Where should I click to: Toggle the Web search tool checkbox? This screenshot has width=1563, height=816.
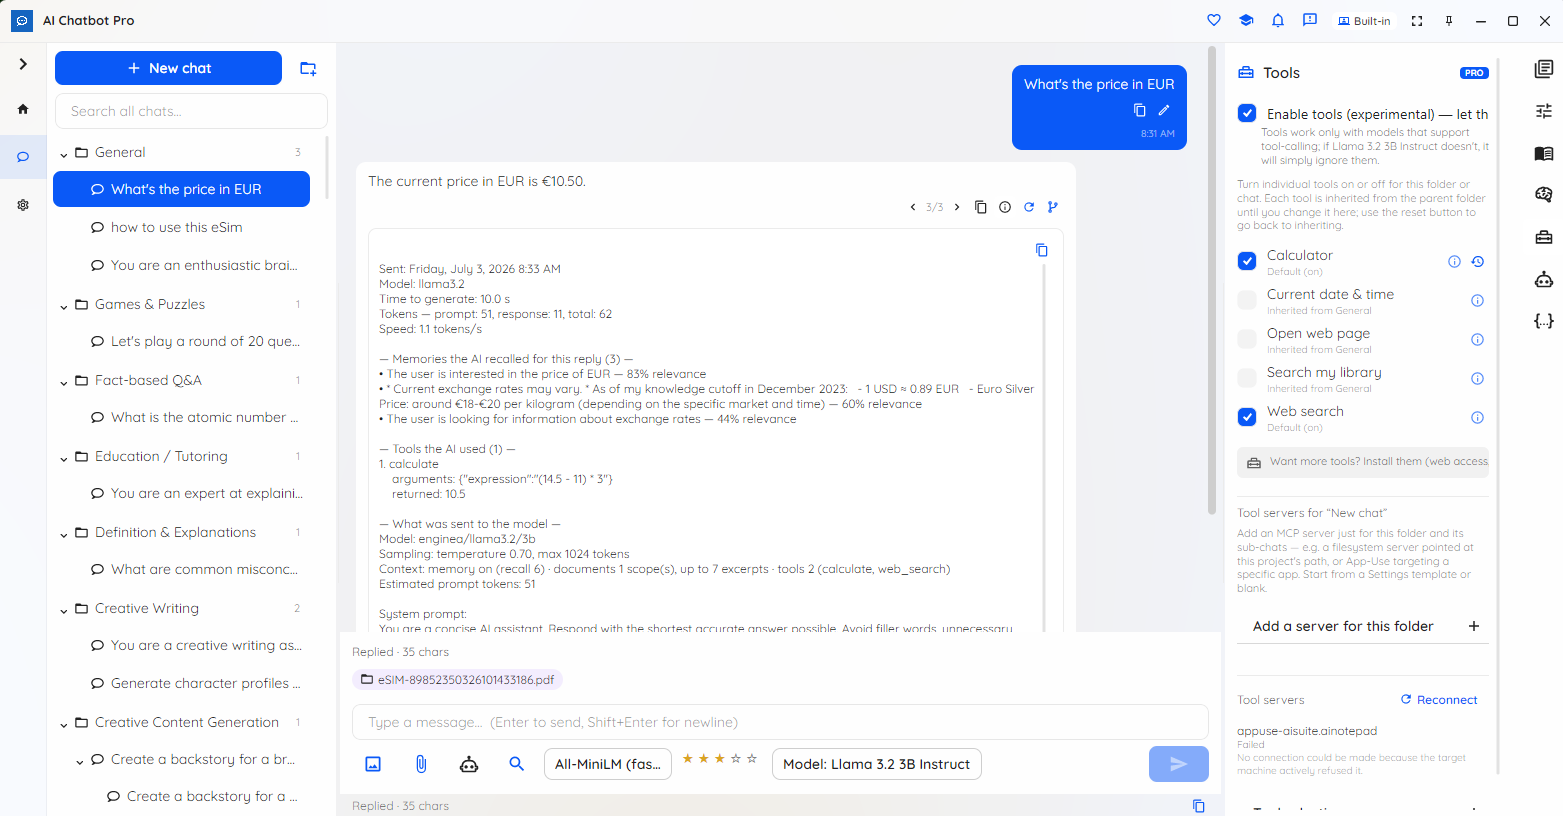[x=1247, y=417]
